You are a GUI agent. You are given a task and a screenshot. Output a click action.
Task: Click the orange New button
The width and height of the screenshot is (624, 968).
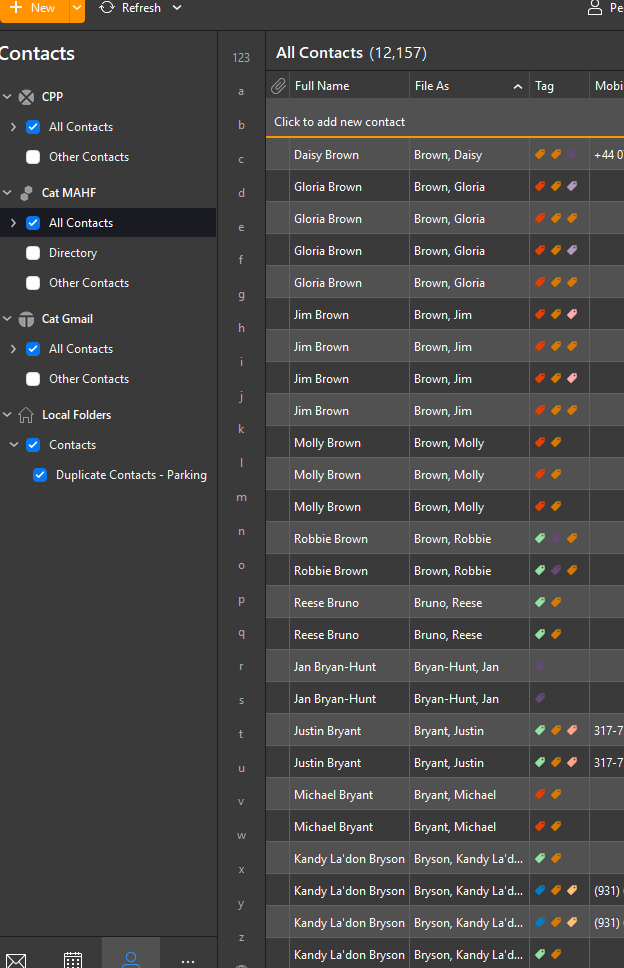(x=33, y=8)
